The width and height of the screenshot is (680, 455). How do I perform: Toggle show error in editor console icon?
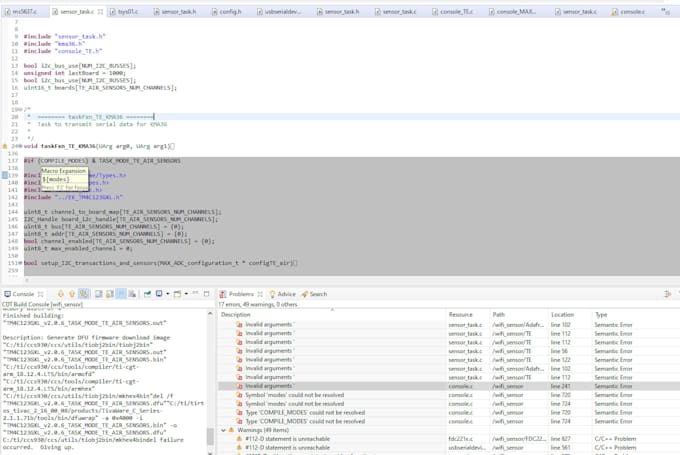(x=84, y=294)
